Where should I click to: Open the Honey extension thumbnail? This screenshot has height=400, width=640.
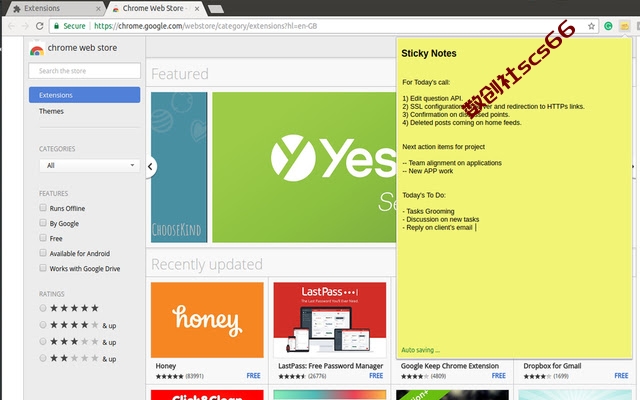tap(207, 320)
